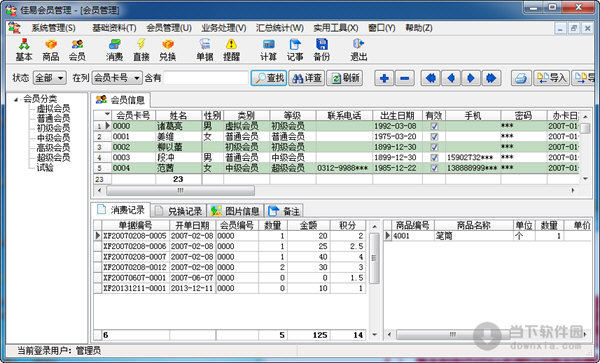Toggle 有效 checkbox for member 0004
Viewport: 600px width, 363px height.
[434, 168]
